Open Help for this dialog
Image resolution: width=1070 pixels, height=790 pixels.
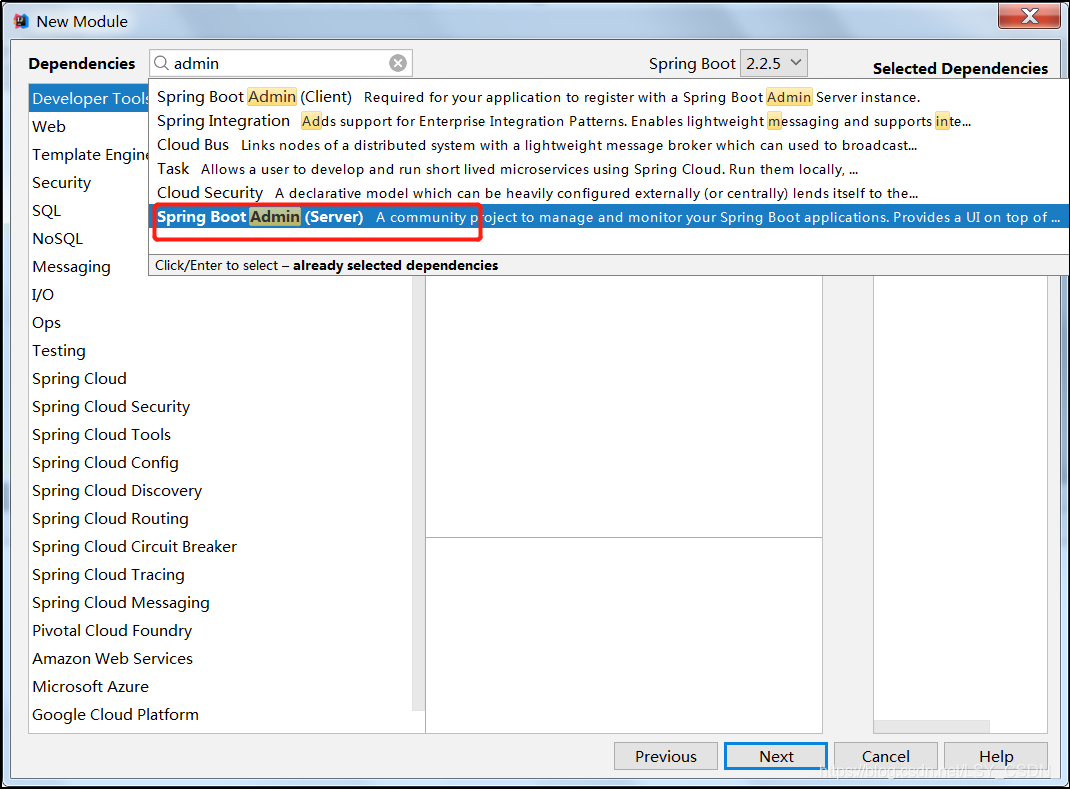[996, 756]
